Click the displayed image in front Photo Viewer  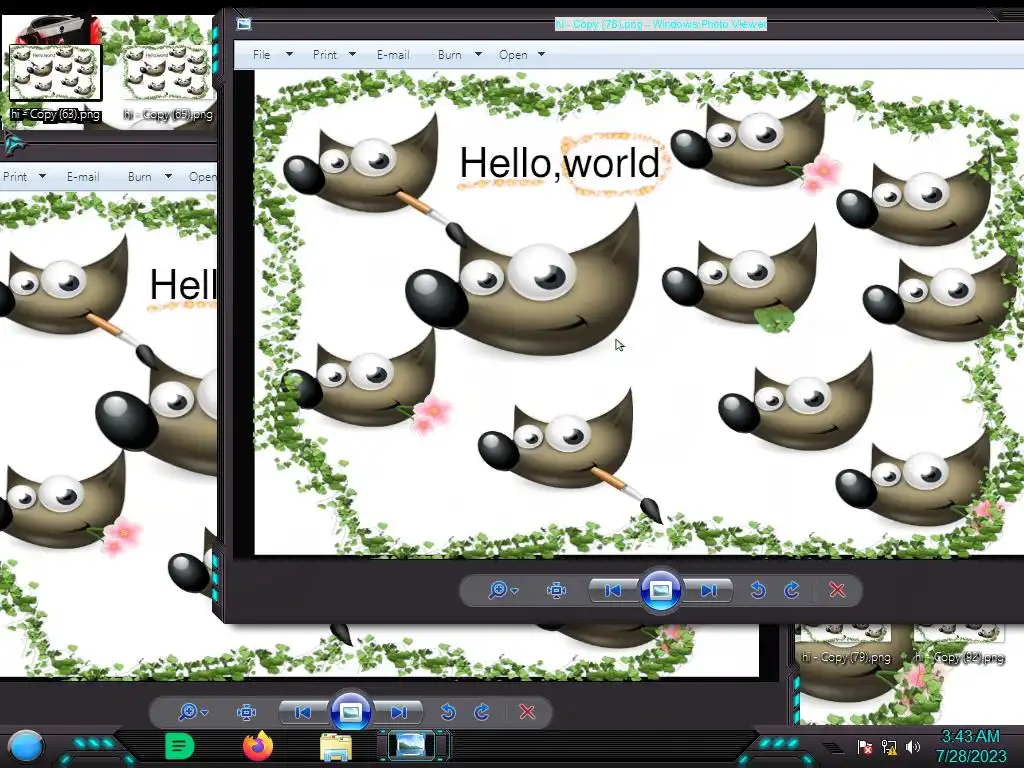tap(639, 313)
